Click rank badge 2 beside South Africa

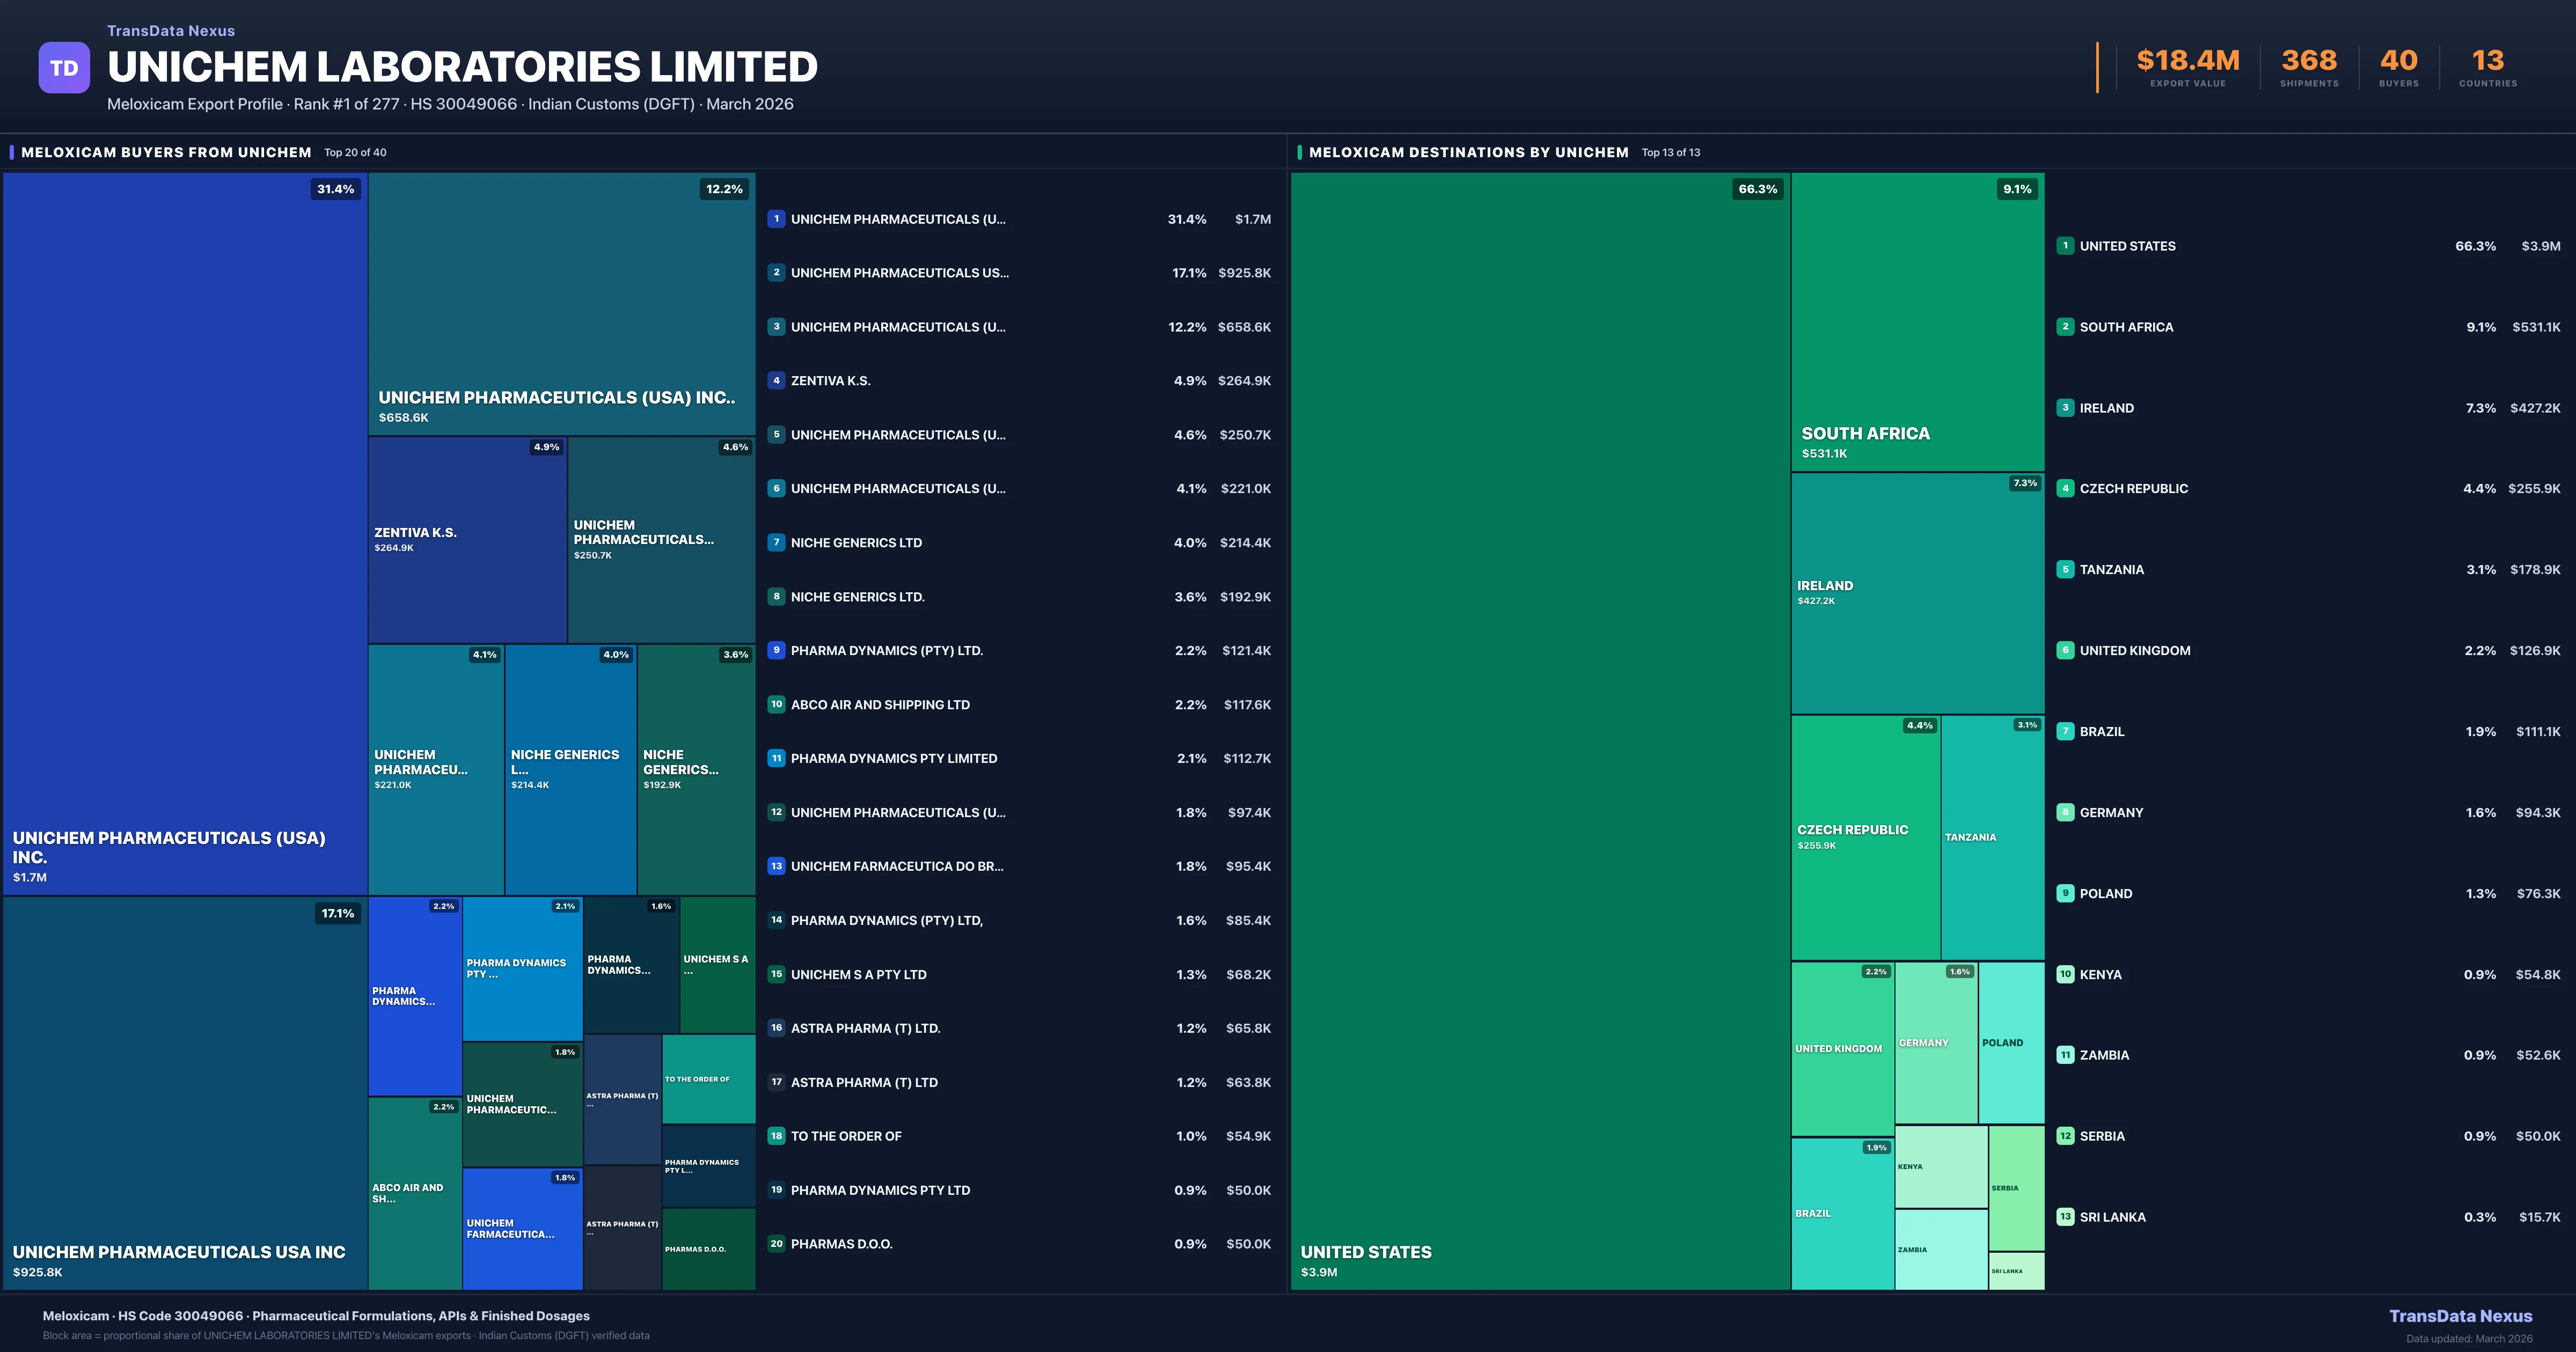tap(2065, 327)
